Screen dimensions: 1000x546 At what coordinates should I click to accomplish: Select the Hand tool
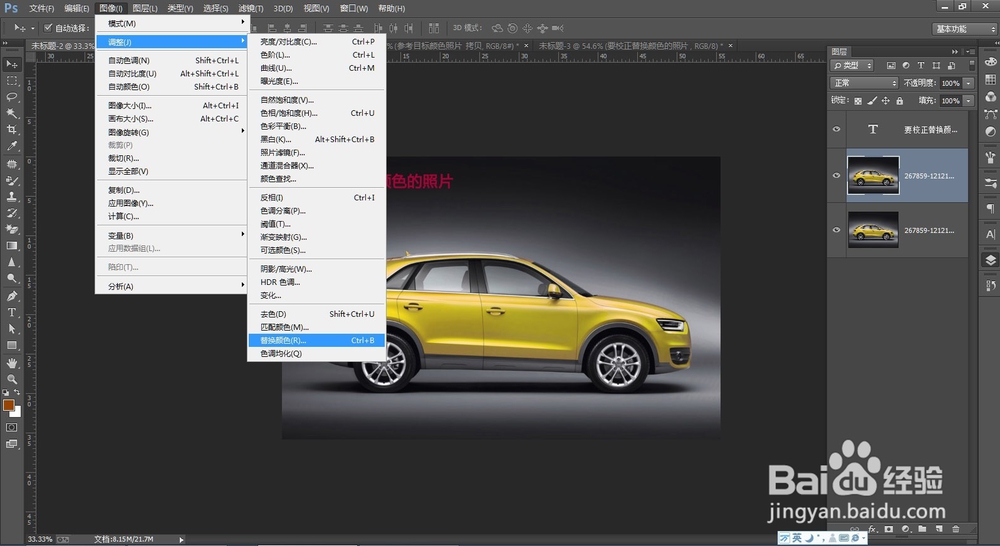[11, 363]
